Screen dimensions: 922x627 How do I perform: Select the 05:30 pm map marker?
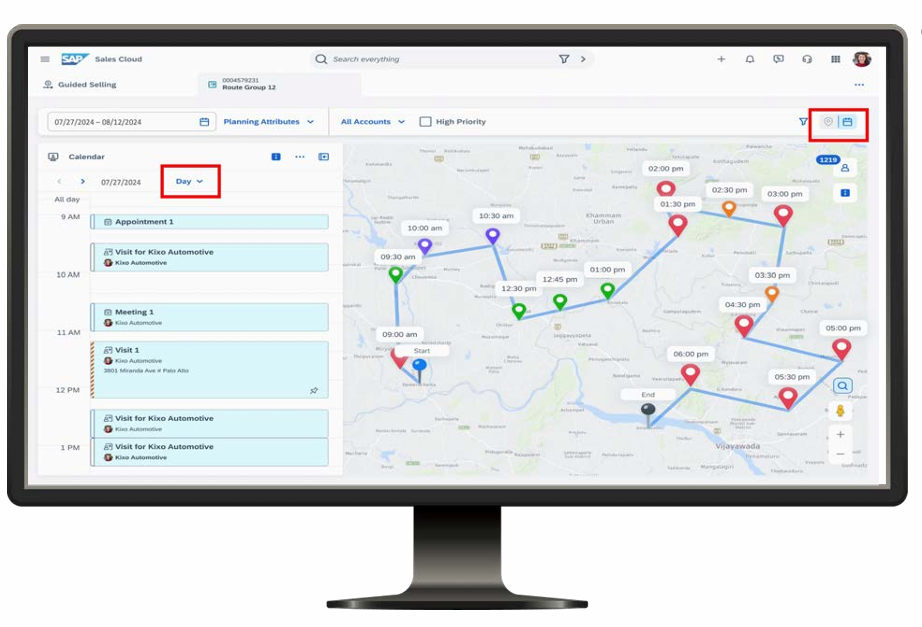pyautogui.click(x=788, y=397)
